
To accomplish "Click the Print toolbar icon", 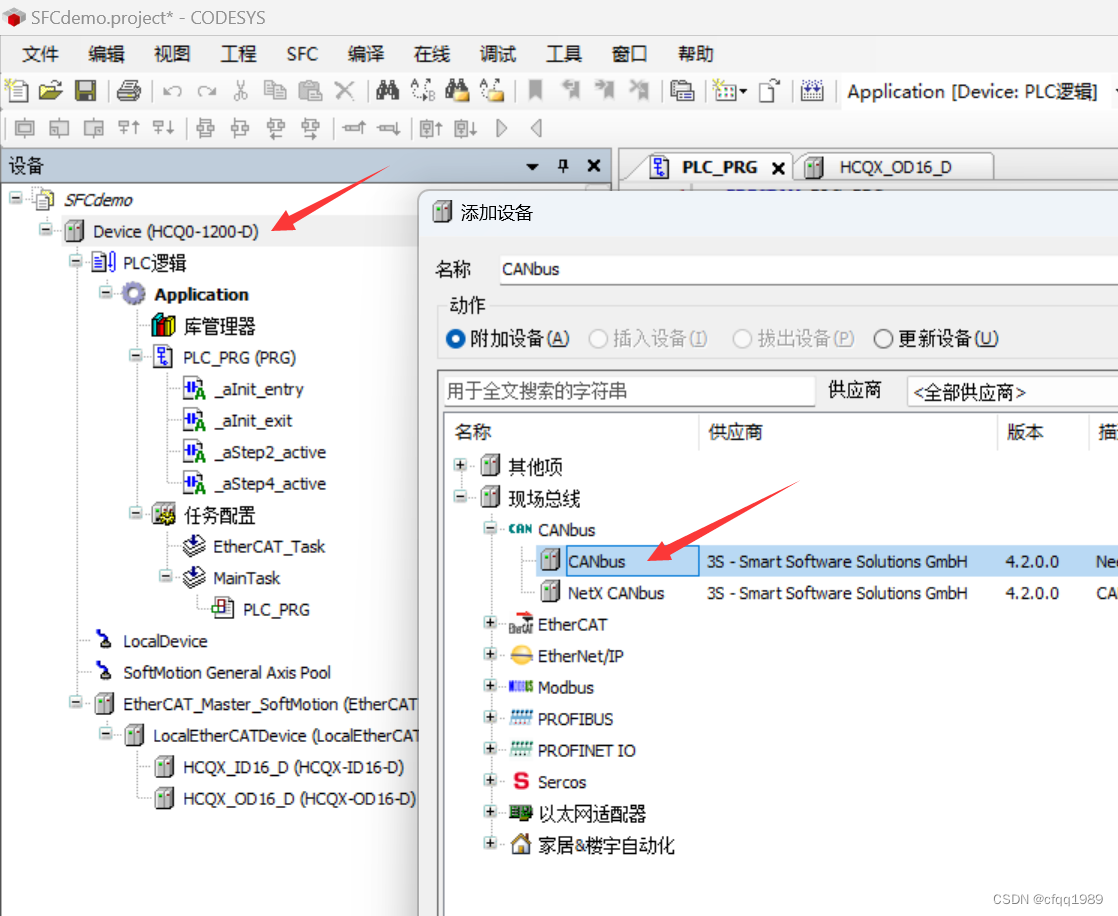I will click(129, 91).
